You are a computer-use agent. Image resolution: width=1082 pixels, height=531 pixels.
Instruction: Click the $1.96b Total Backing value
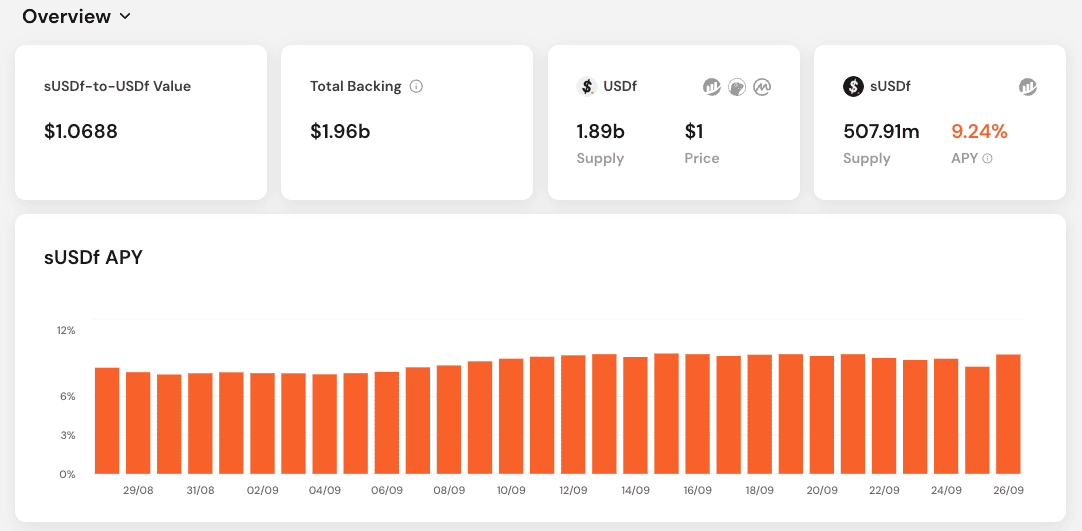pos(340,131)
